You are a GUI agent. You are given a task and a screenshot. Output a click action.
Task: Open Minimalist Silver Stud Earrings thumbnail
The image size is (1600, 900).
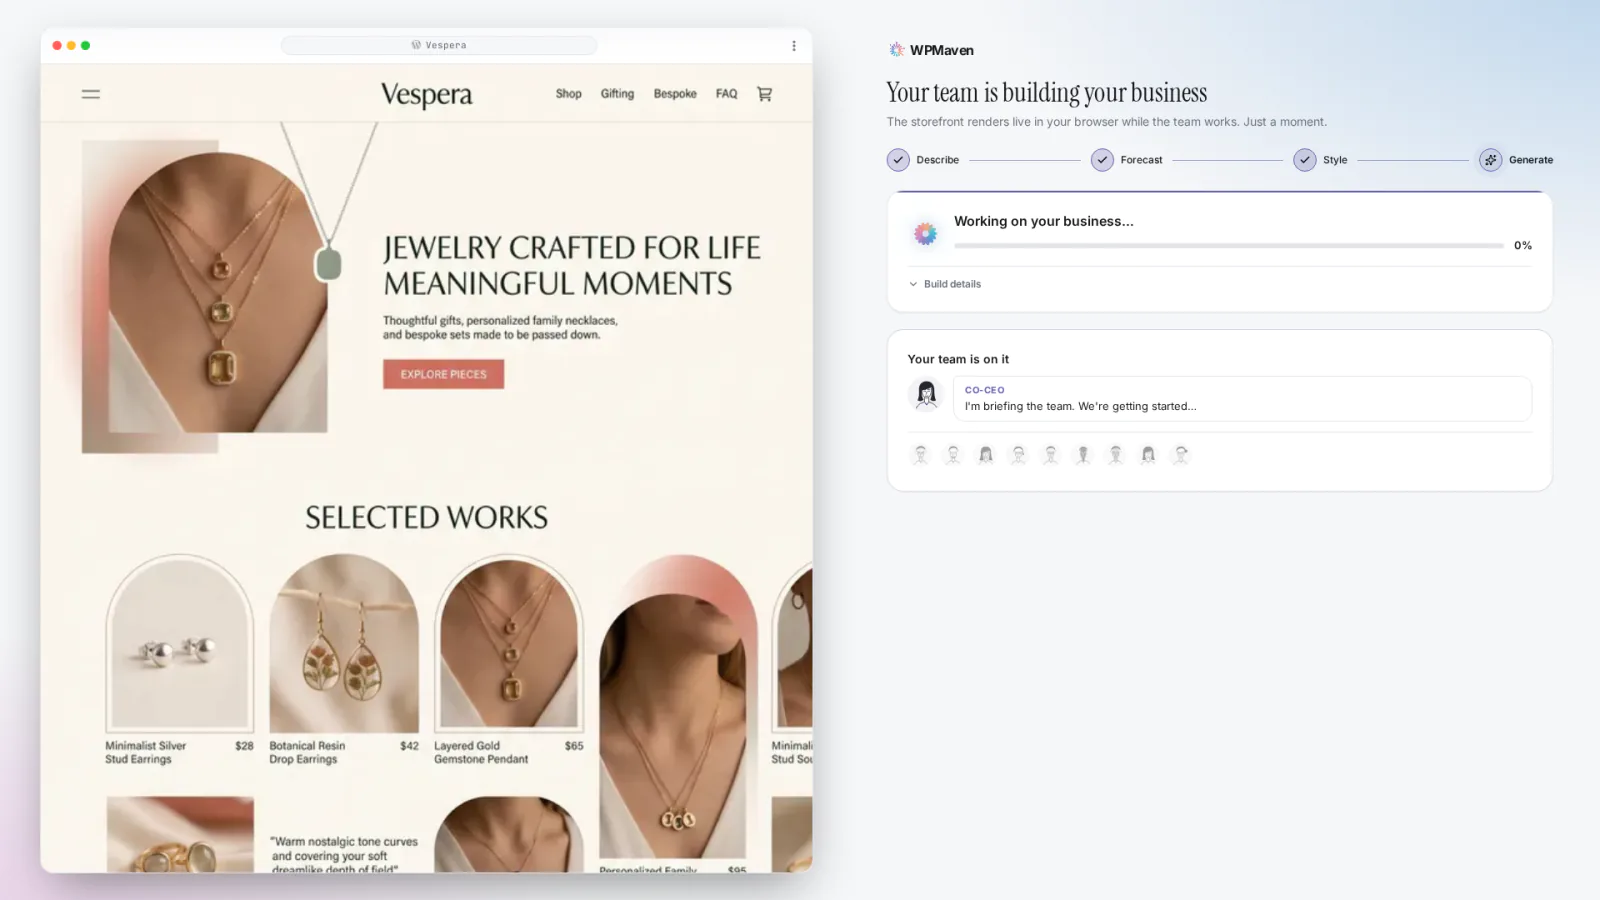[x=180, y=643]
